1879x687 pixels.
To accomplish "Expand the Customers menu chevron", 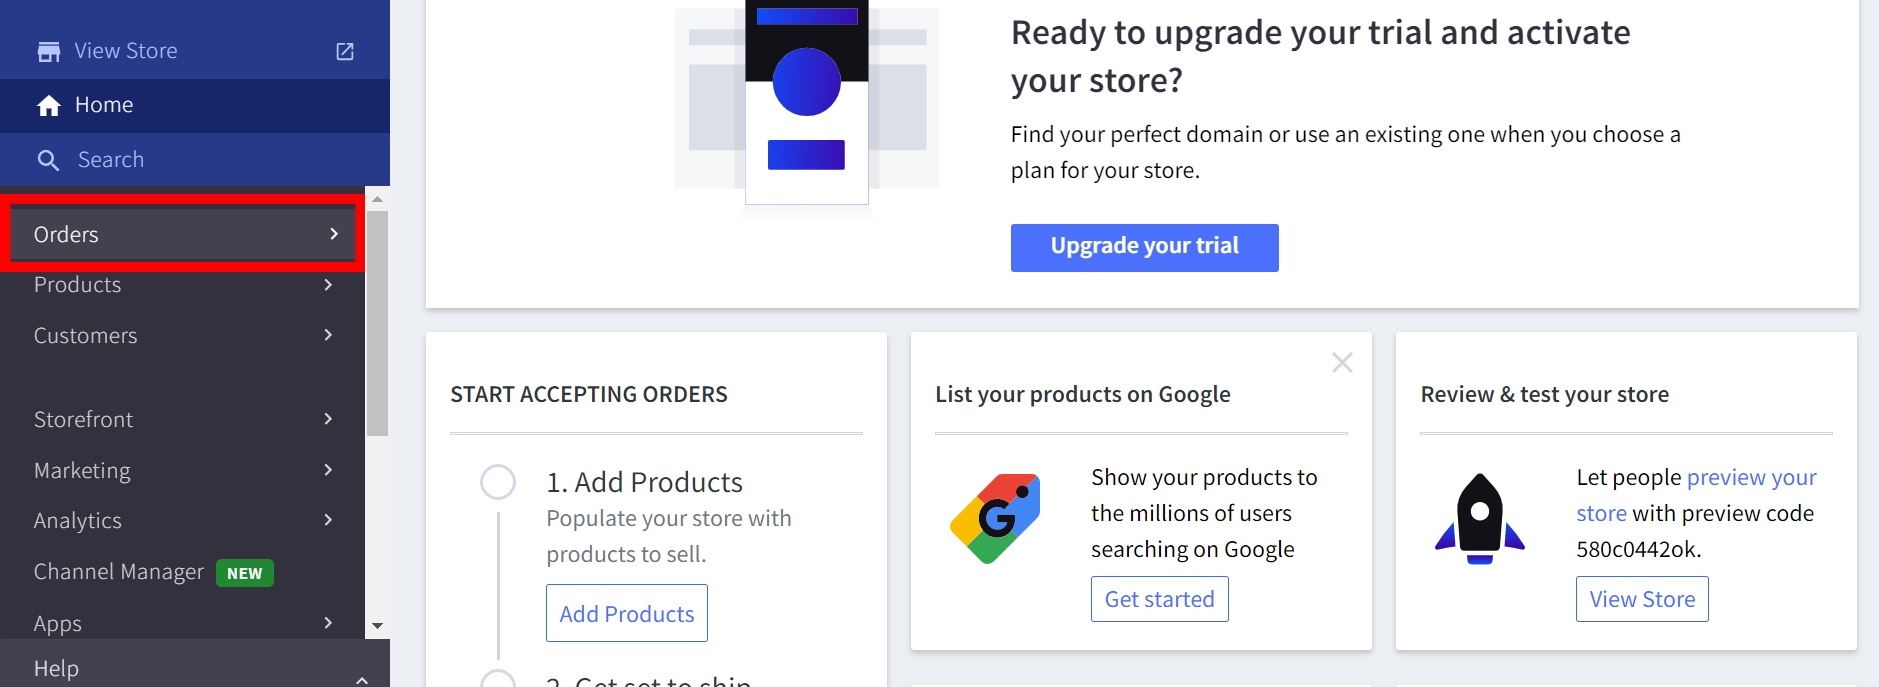I will pyautogui.click(x=328, y=335).
